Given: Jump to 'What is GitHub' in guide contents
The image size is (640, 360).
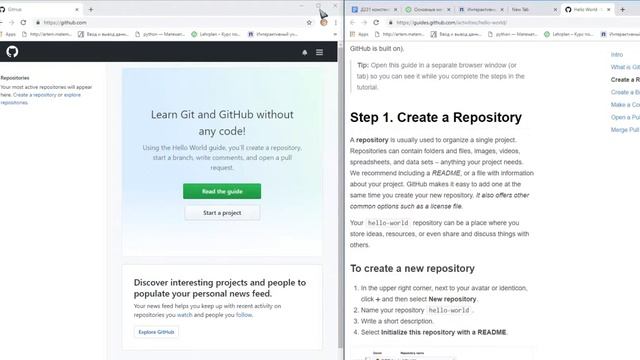Looking at the screenshot, I should (x=625, y=67).
